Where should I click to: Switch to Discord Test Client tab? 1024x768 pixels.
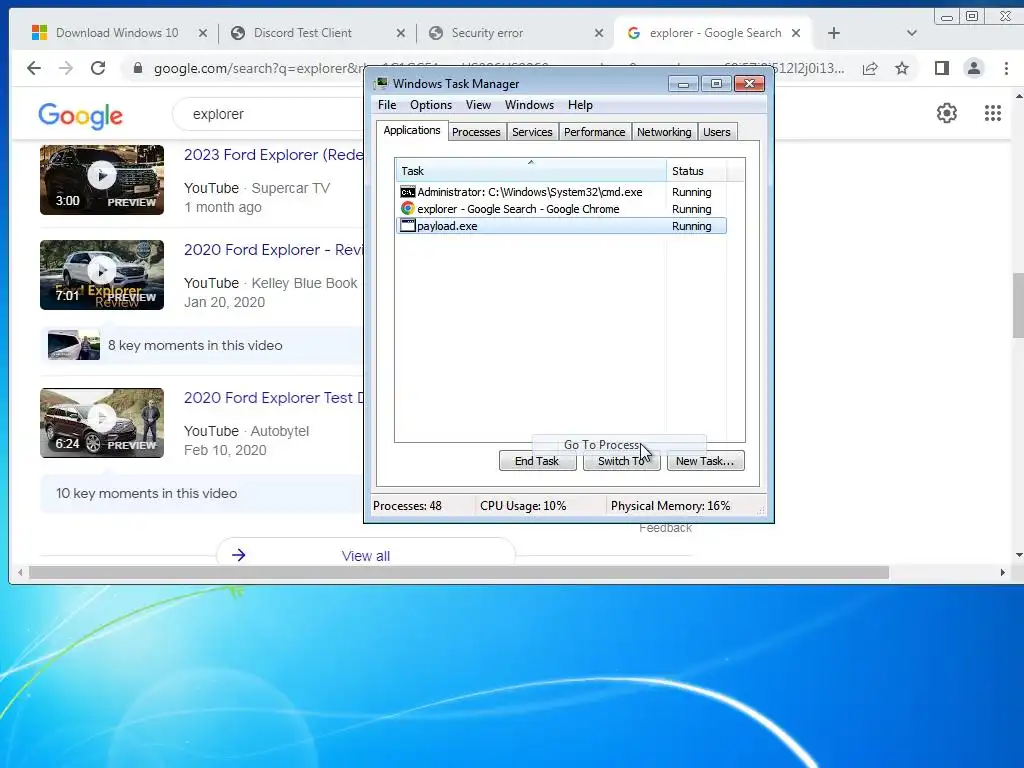click(303, 33)
